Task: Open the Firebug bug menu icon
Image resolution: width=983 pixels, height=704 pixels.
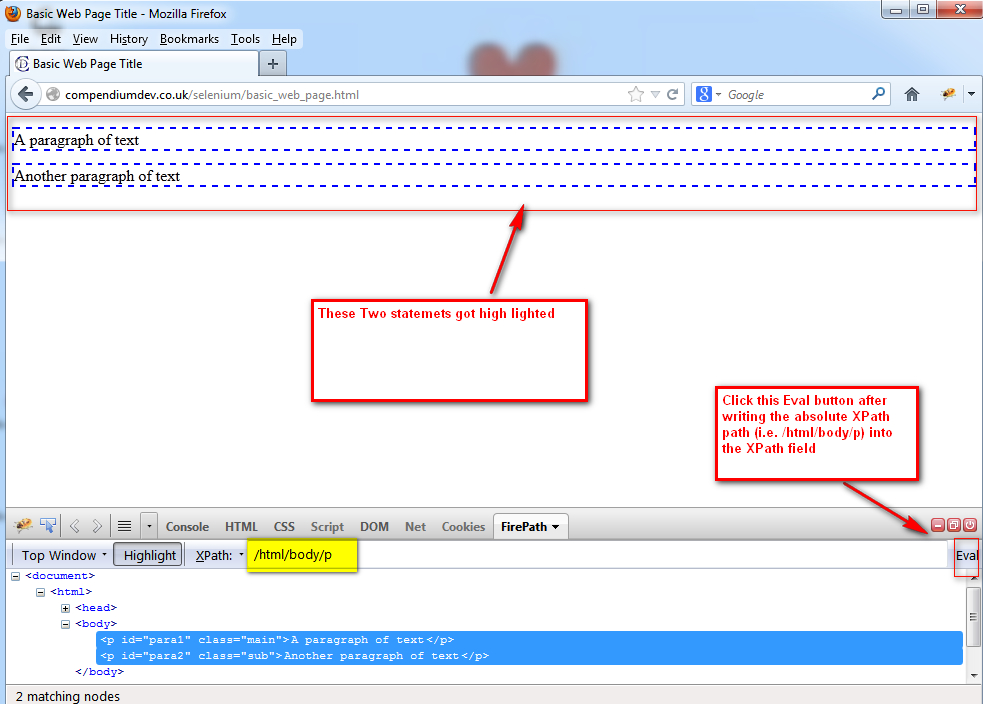Action: [23, 524]
